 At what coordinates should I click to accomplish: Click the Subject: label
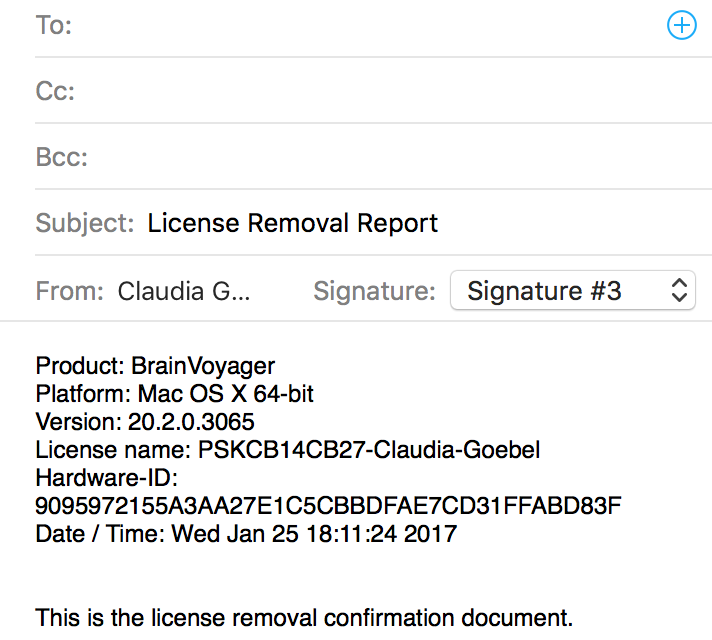pos(85,223)
